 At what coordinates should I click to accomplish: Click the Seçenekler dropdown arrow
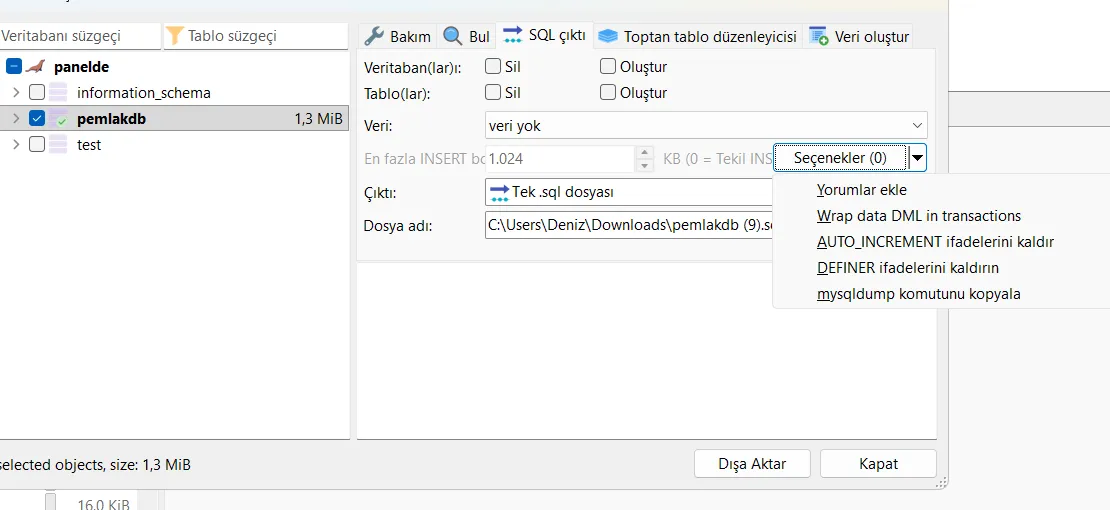[918, 158]
